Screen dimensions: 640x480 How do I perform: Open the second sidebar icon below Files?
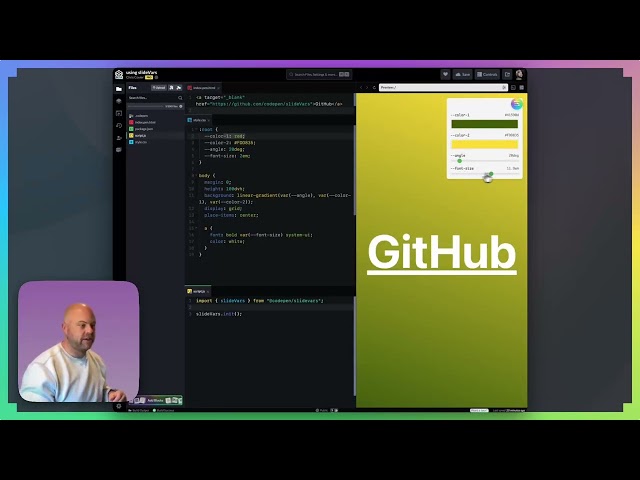click(119, 101)
